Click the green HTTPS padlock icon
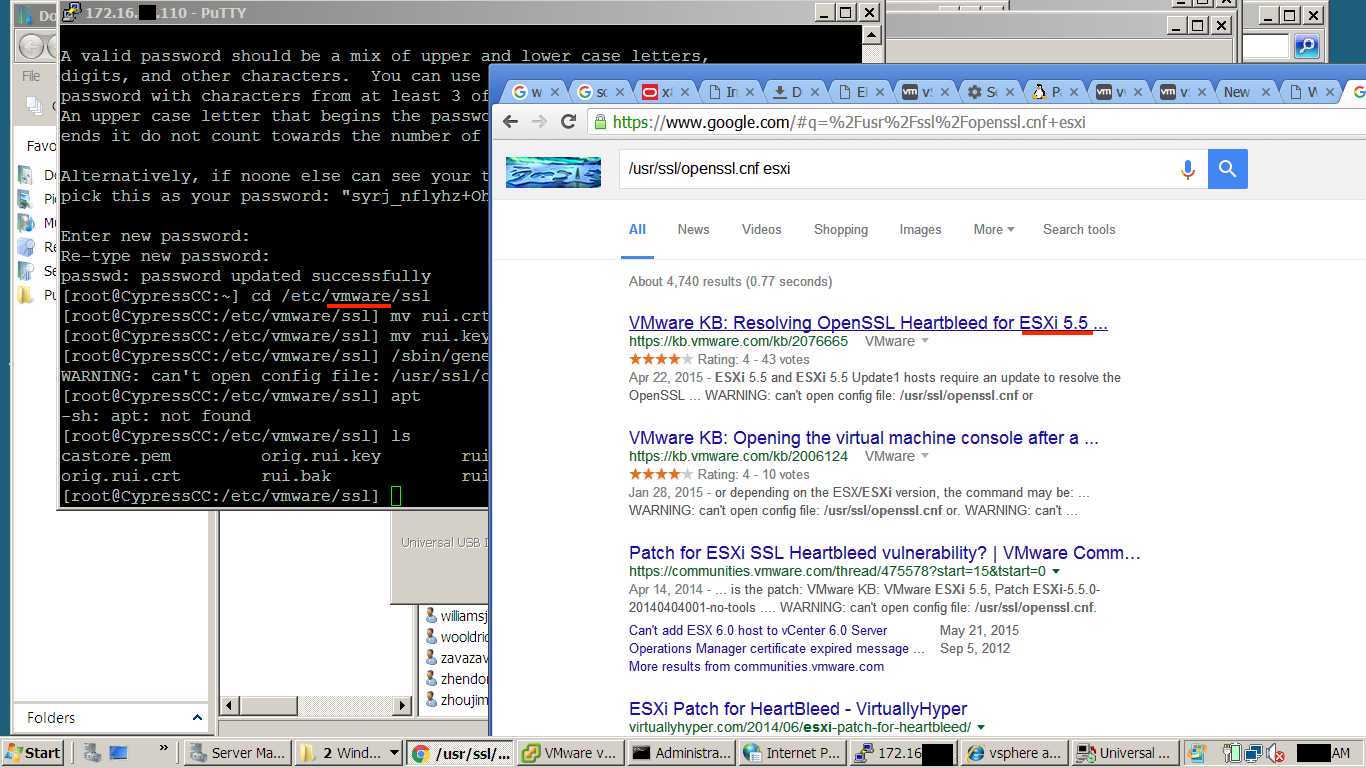 (600, 122)
